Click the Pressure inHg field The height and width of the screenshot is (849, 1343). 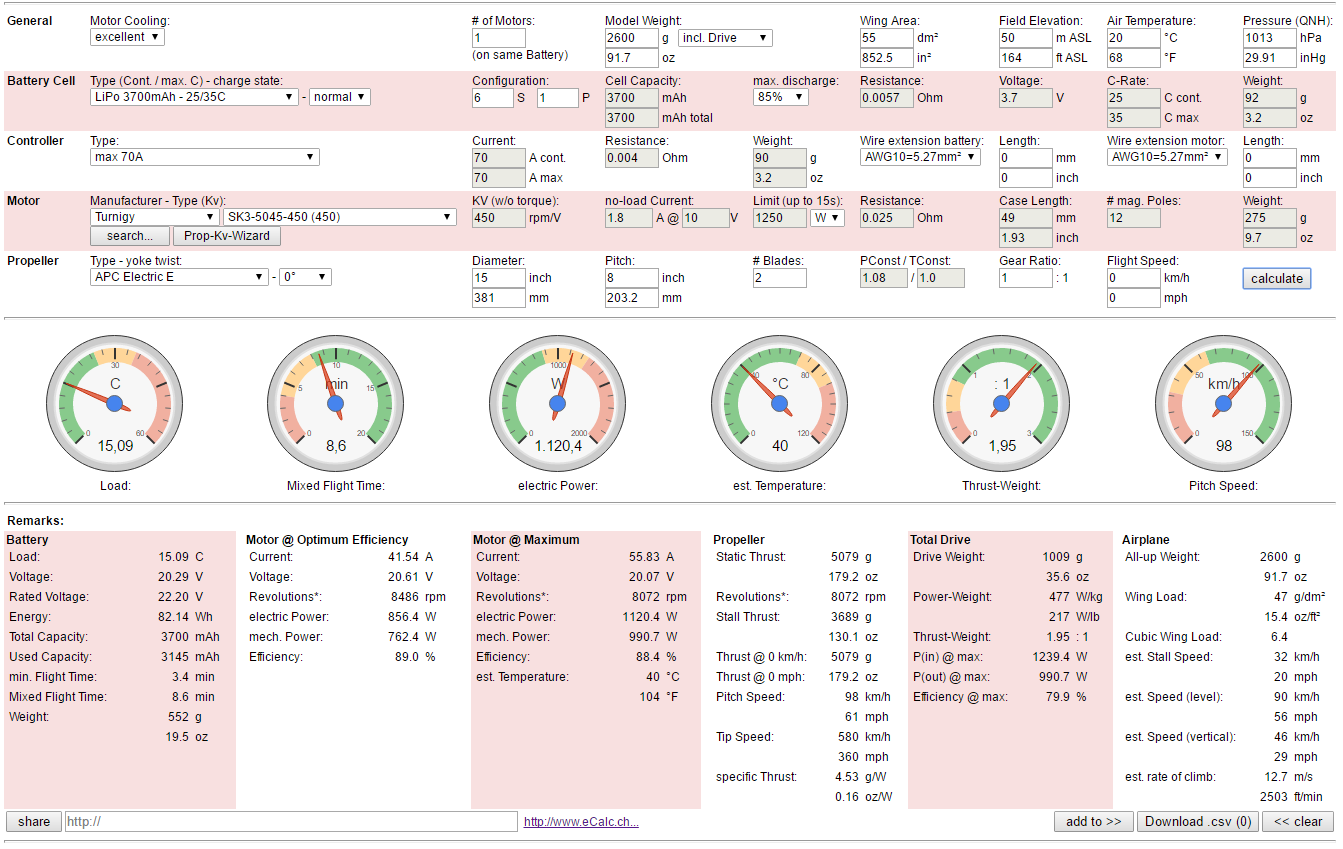1269,58
